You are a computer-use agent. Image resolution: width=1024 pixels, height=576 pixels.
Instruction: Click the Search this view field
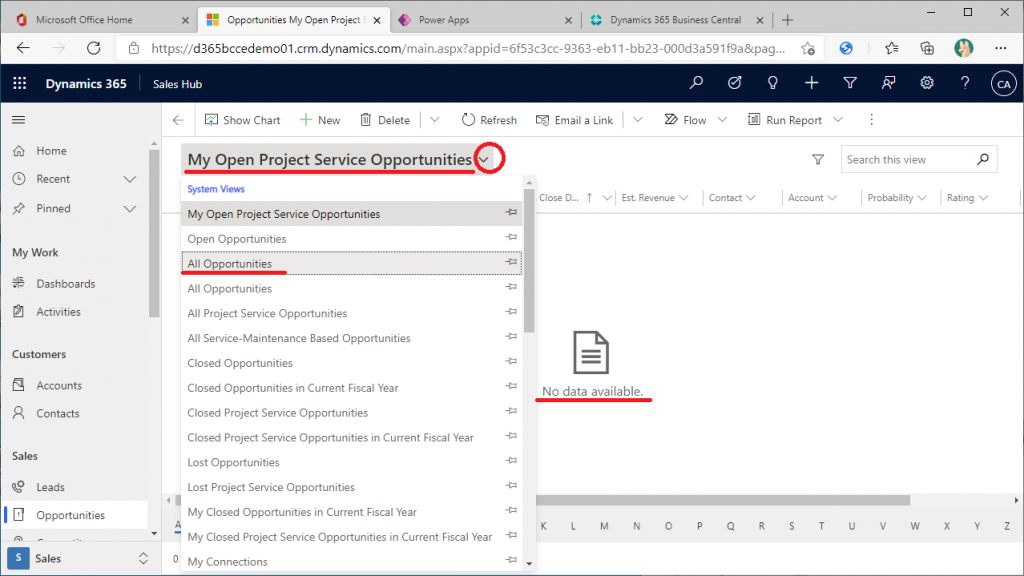(906, 159)
